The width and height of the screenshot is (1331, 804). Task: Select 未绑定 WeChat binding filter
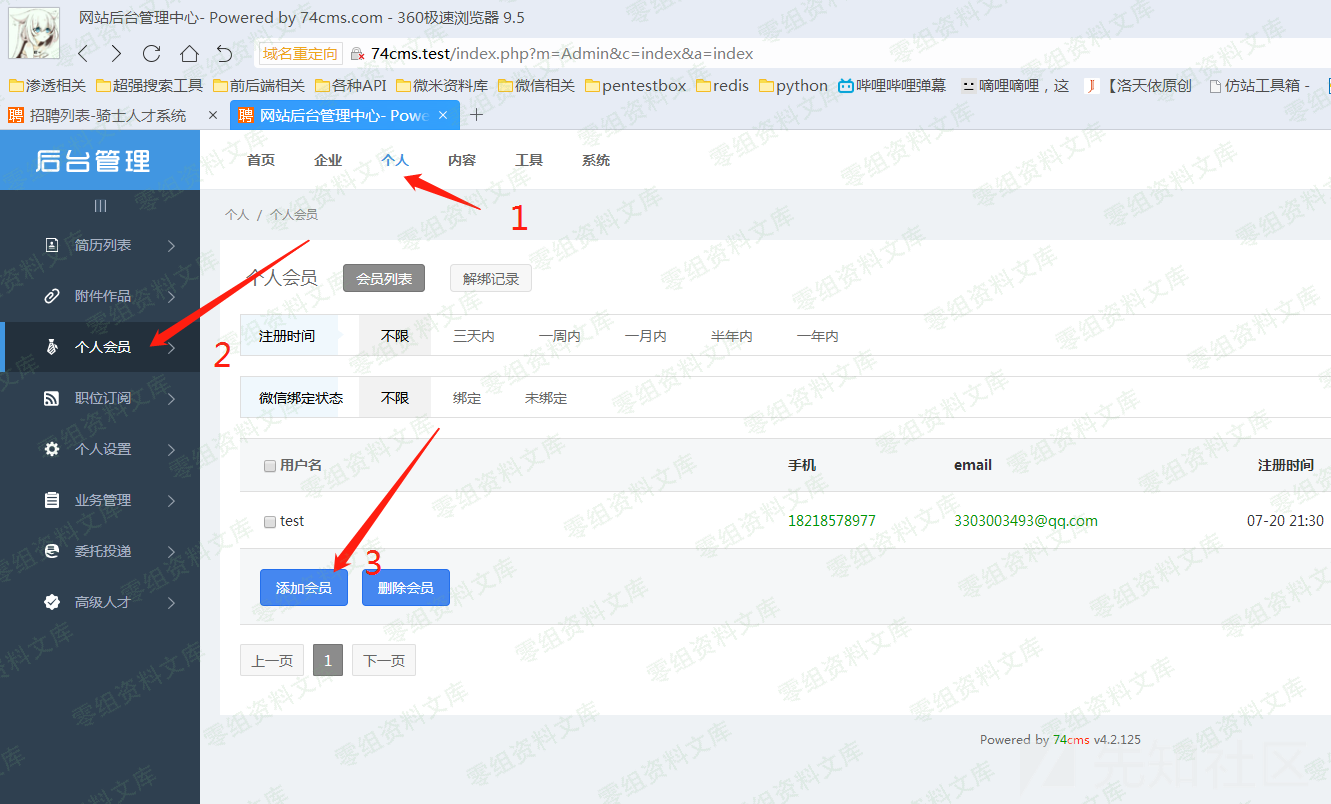[546, 398]
